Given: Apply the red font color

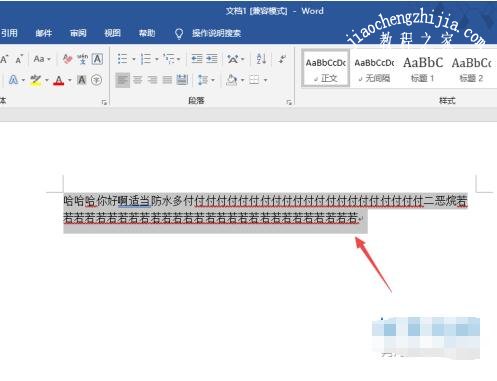Looking at the screenshot, I should (59, 80).
